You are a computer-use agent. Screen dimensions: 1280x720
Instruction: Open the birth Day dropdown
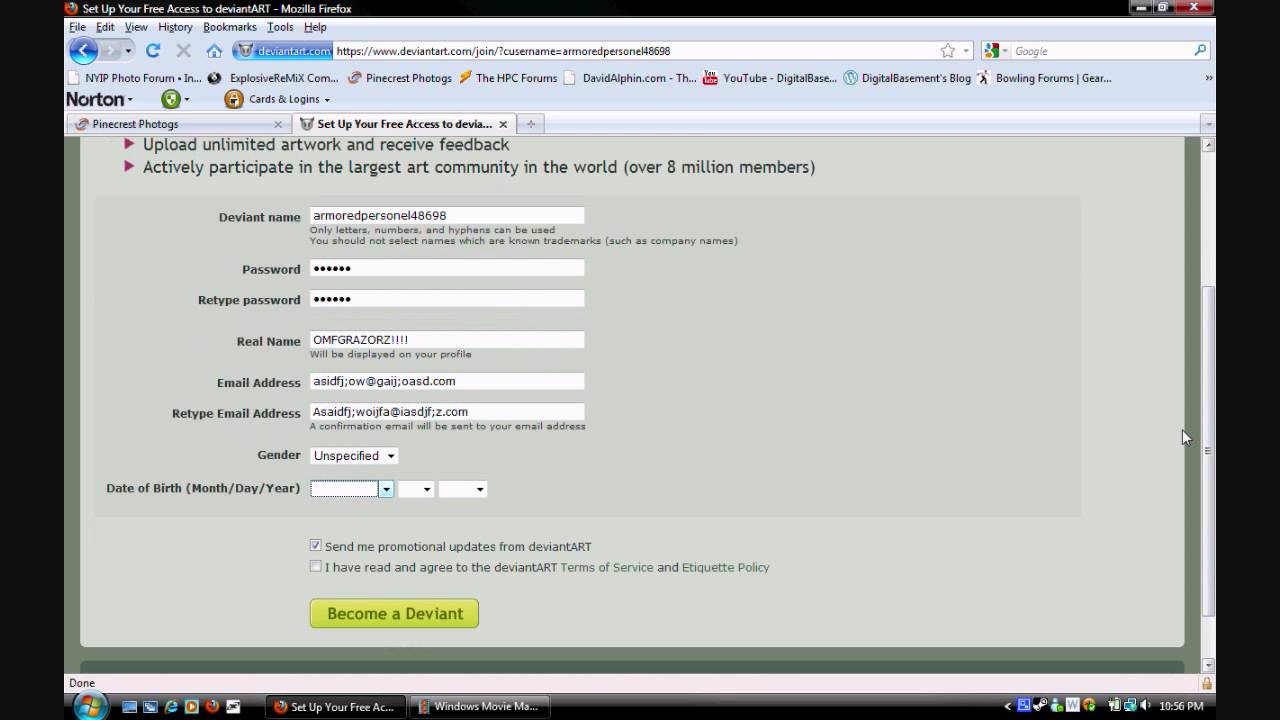(x=416, y=489)
